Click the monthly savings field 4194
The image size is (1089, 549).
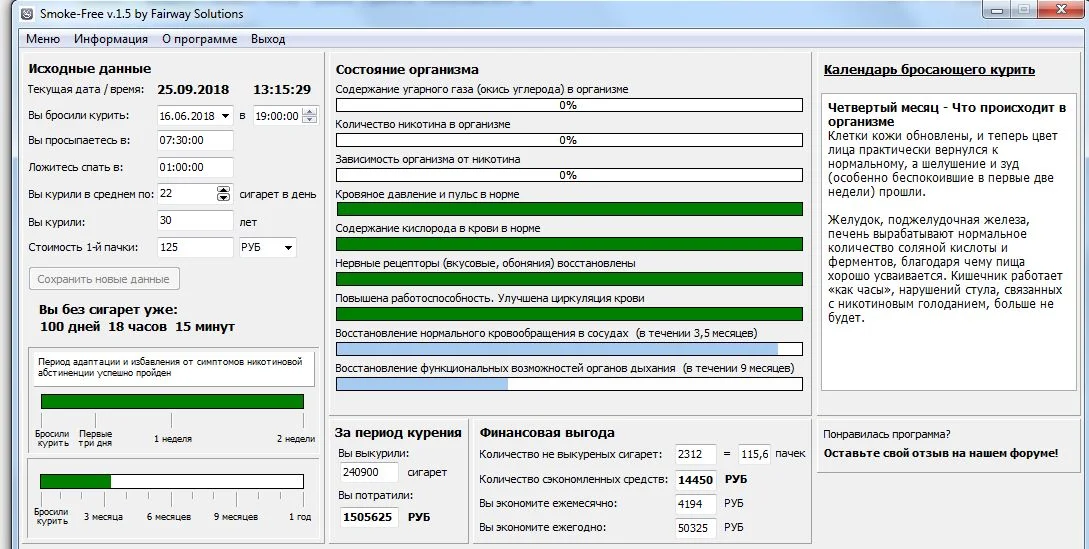(695, 504)
